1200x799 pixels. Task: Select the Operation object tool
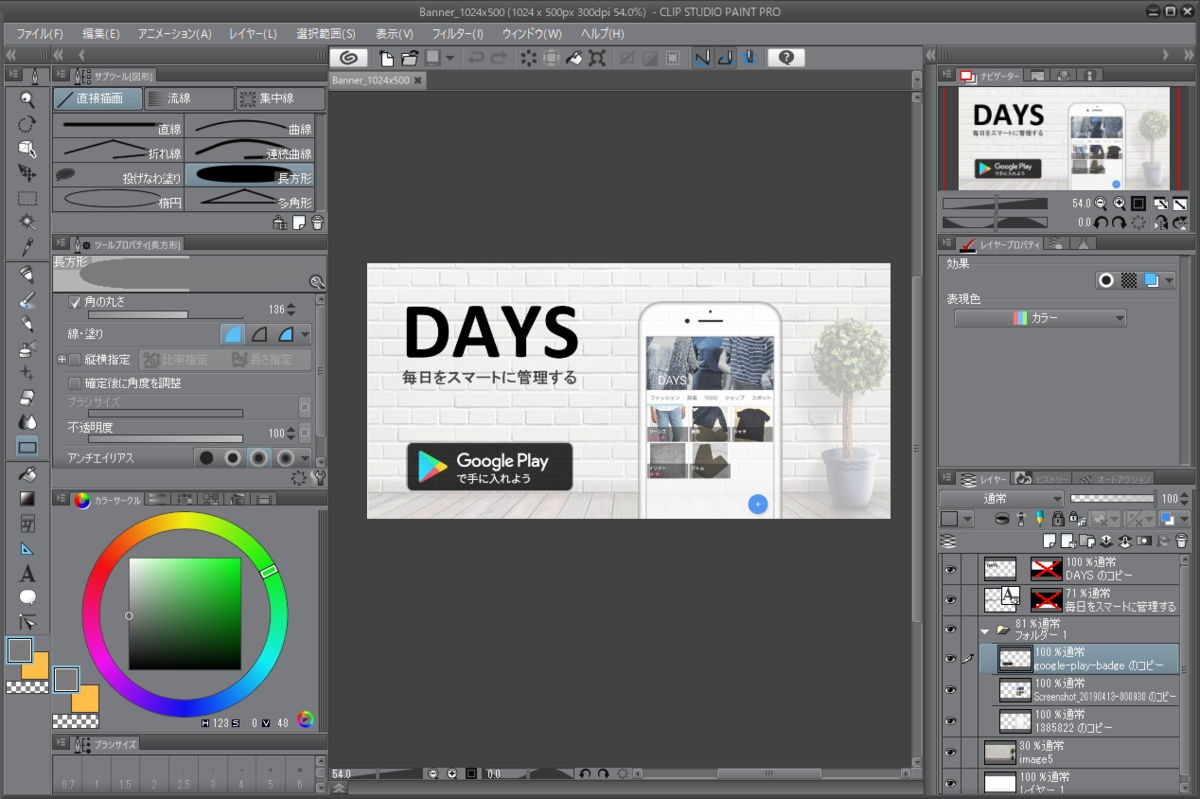27,149
